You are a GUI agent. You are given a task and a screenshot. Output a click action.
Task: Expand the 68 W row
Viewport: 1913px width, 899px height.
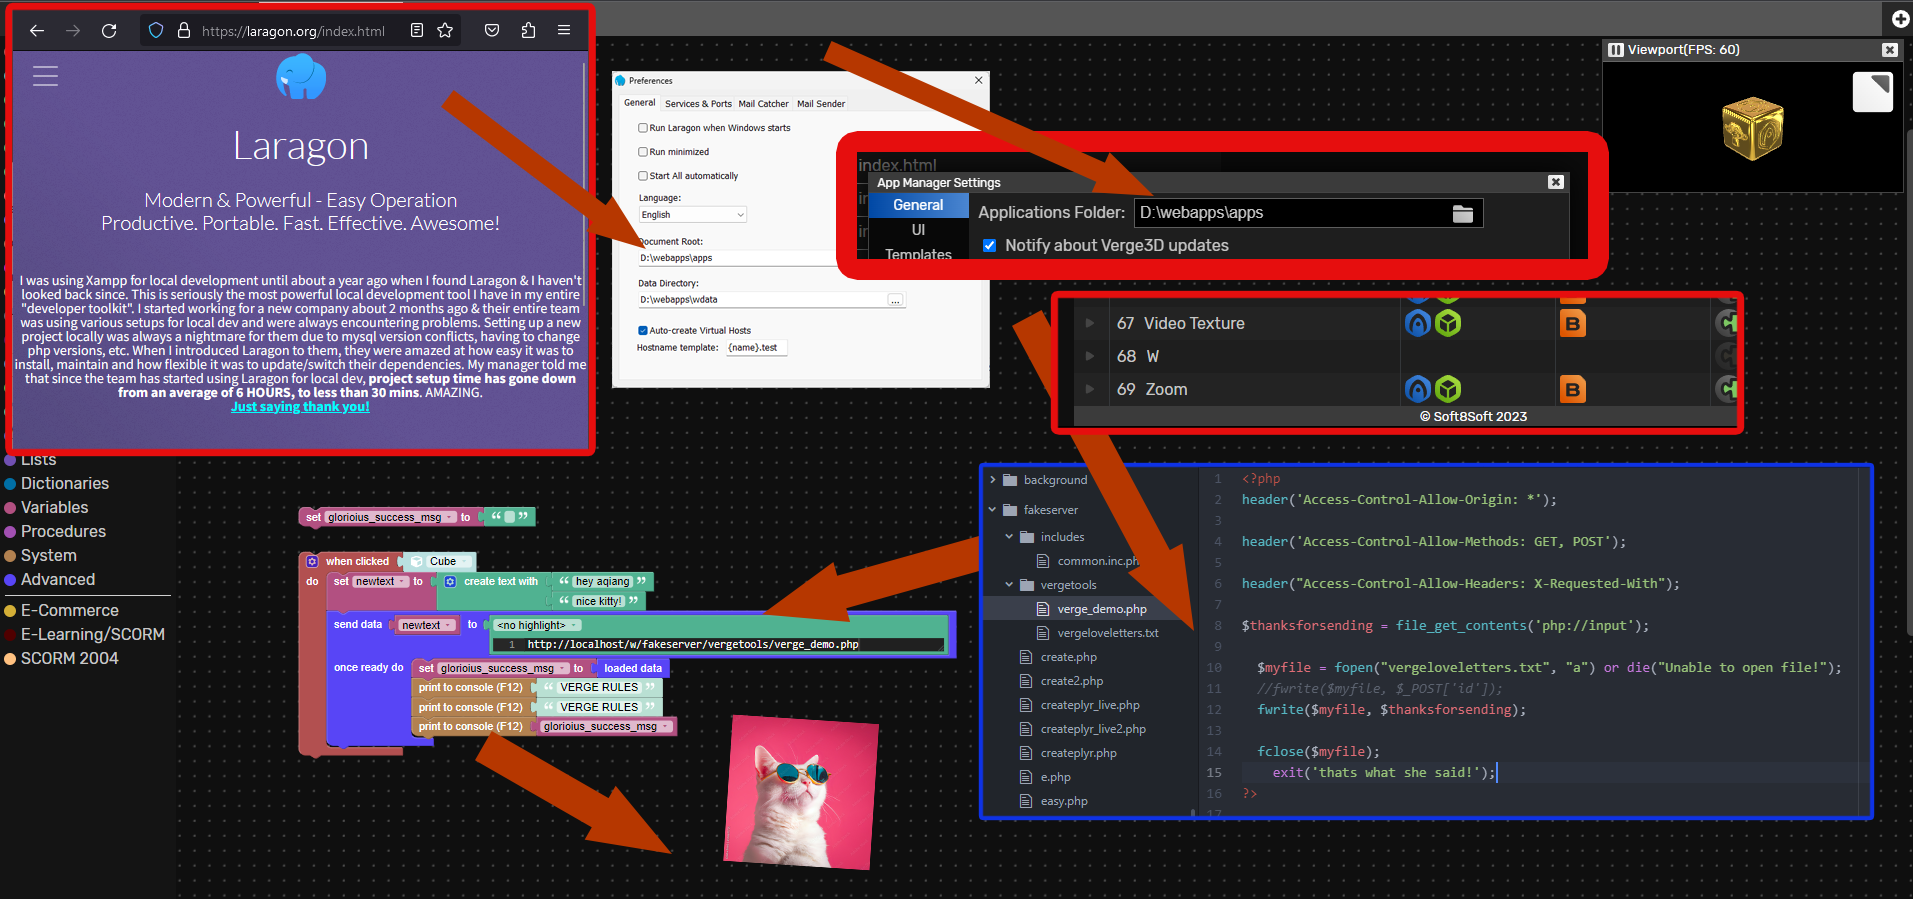(1089, 356)
